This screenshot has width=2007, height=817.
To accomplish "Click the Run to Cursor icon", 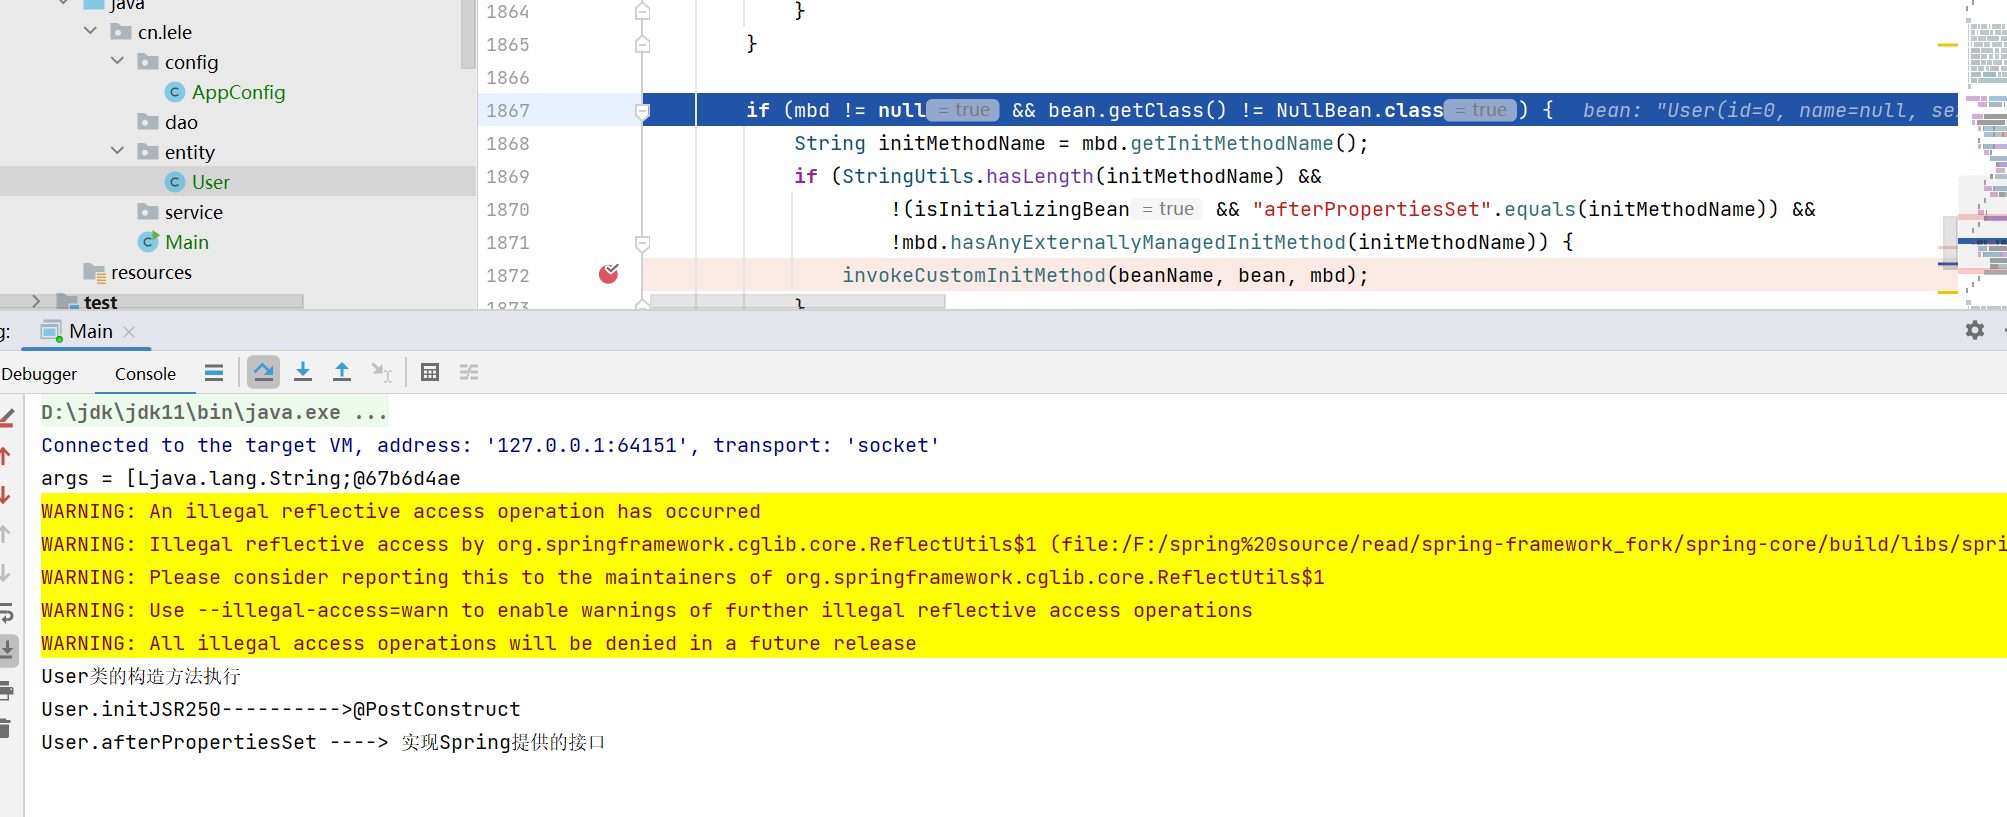I will [381, 373].
